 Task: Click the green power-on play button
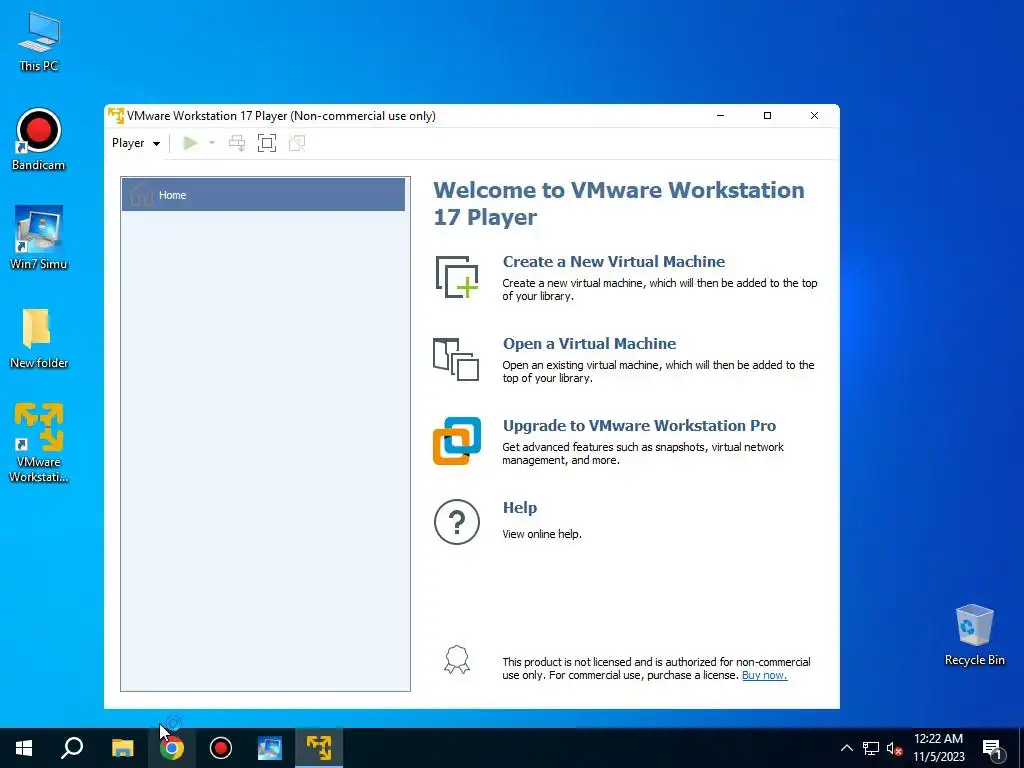[190, 143]
